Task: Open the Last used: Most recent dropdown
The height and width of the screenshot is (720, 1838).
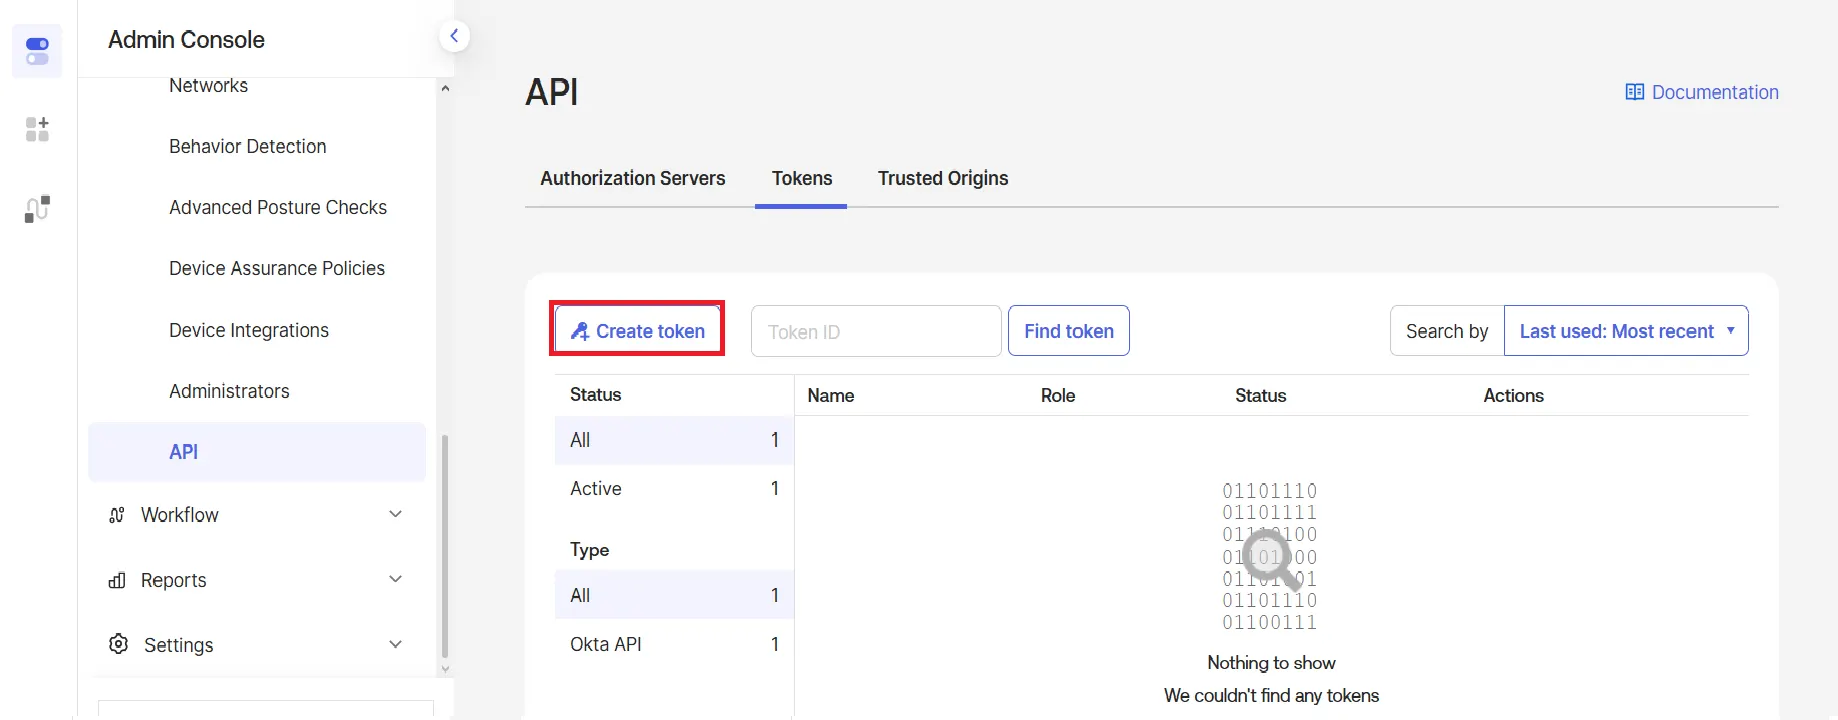Action: point(1626,331)
